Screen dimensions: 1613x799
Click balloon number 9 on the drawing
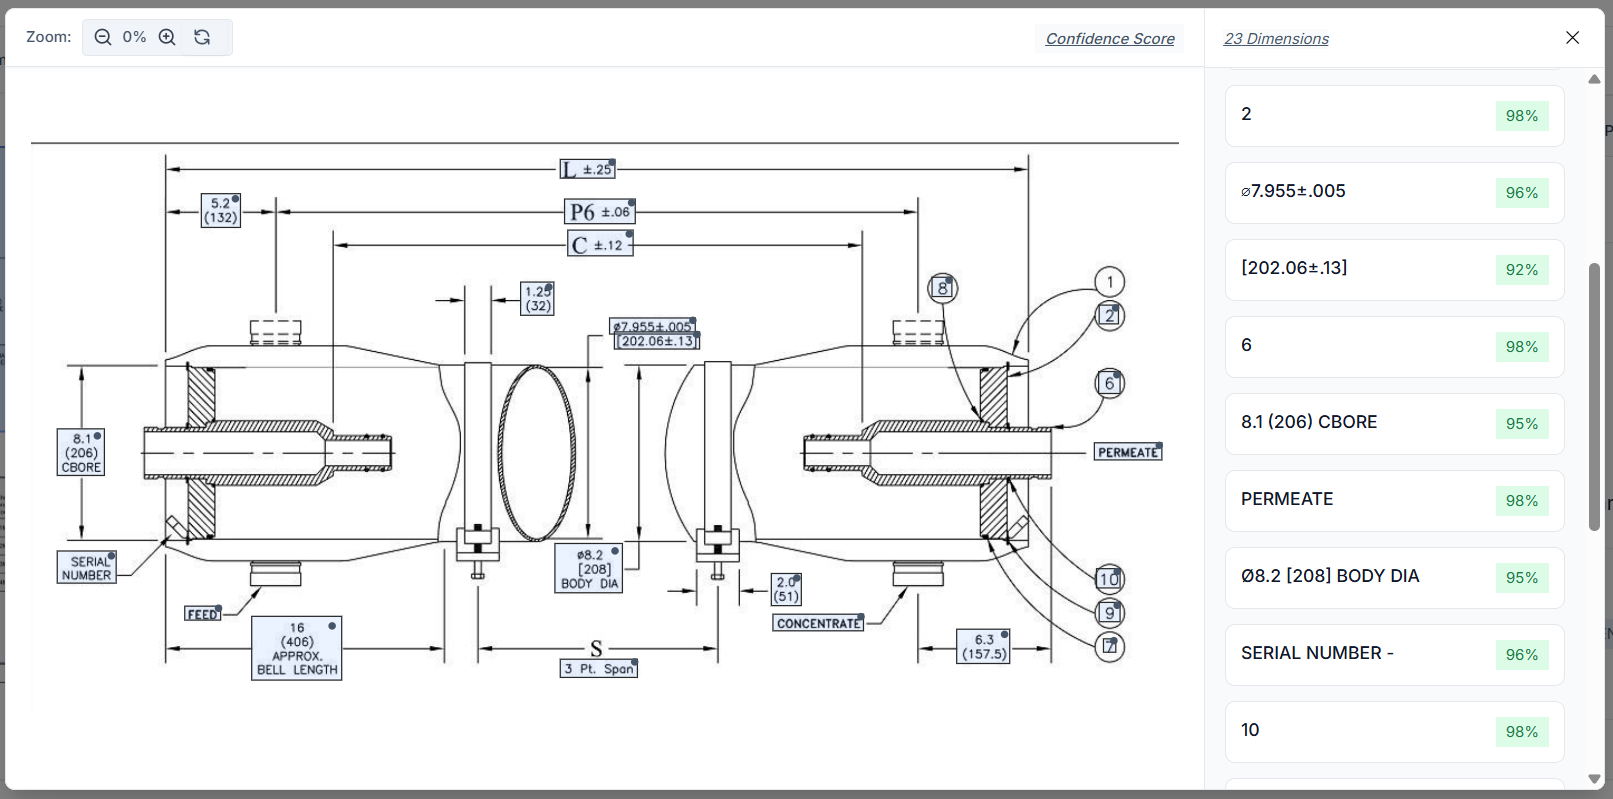tap(1110, 613)
